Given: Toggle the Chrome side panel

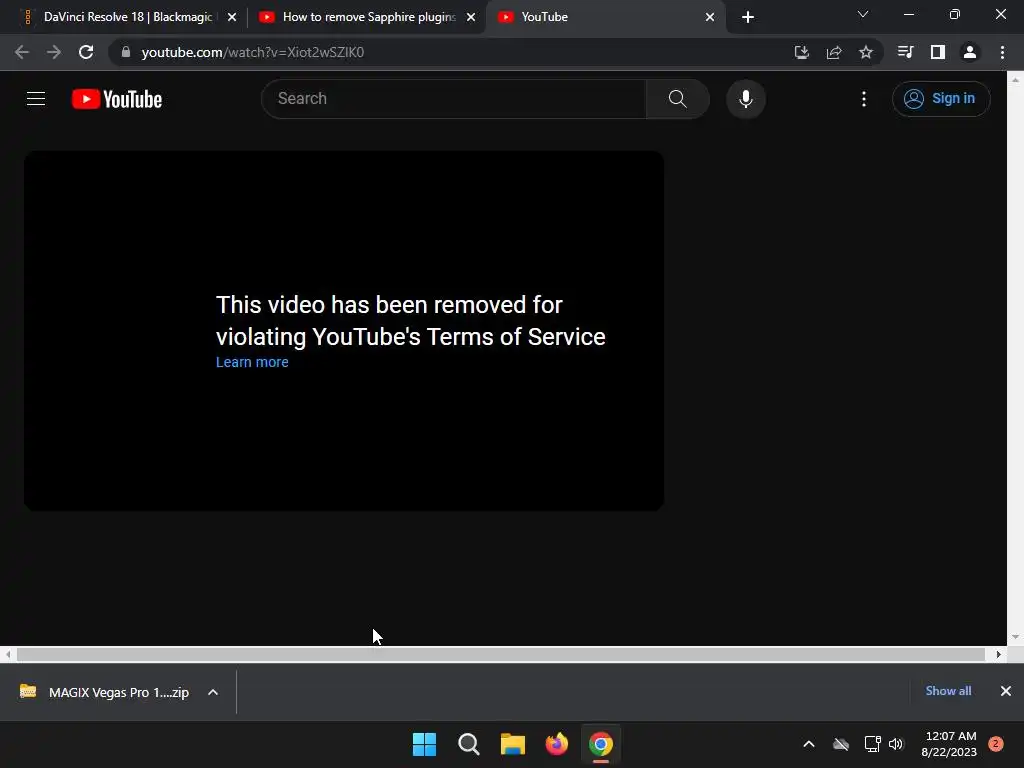Looking at the screenshot, I should click(x=938, y=52).
